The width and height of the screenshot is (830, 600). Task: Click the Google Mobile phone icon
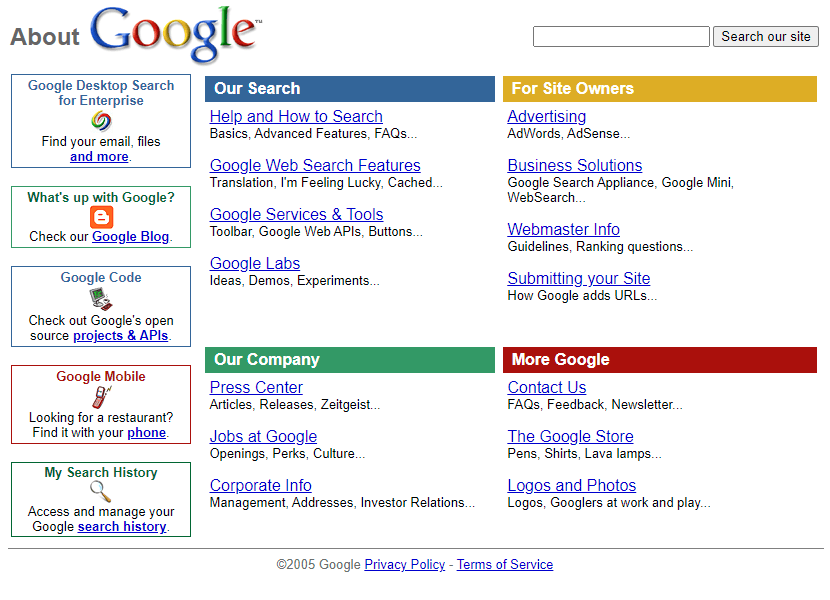click(x=101, y=397)
